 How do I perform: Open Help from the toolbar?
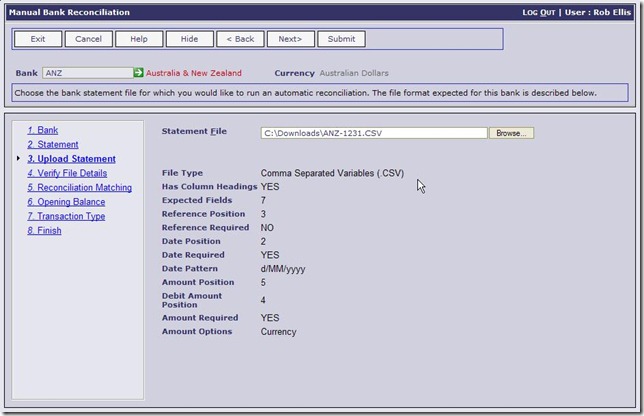tap(139, 39)
